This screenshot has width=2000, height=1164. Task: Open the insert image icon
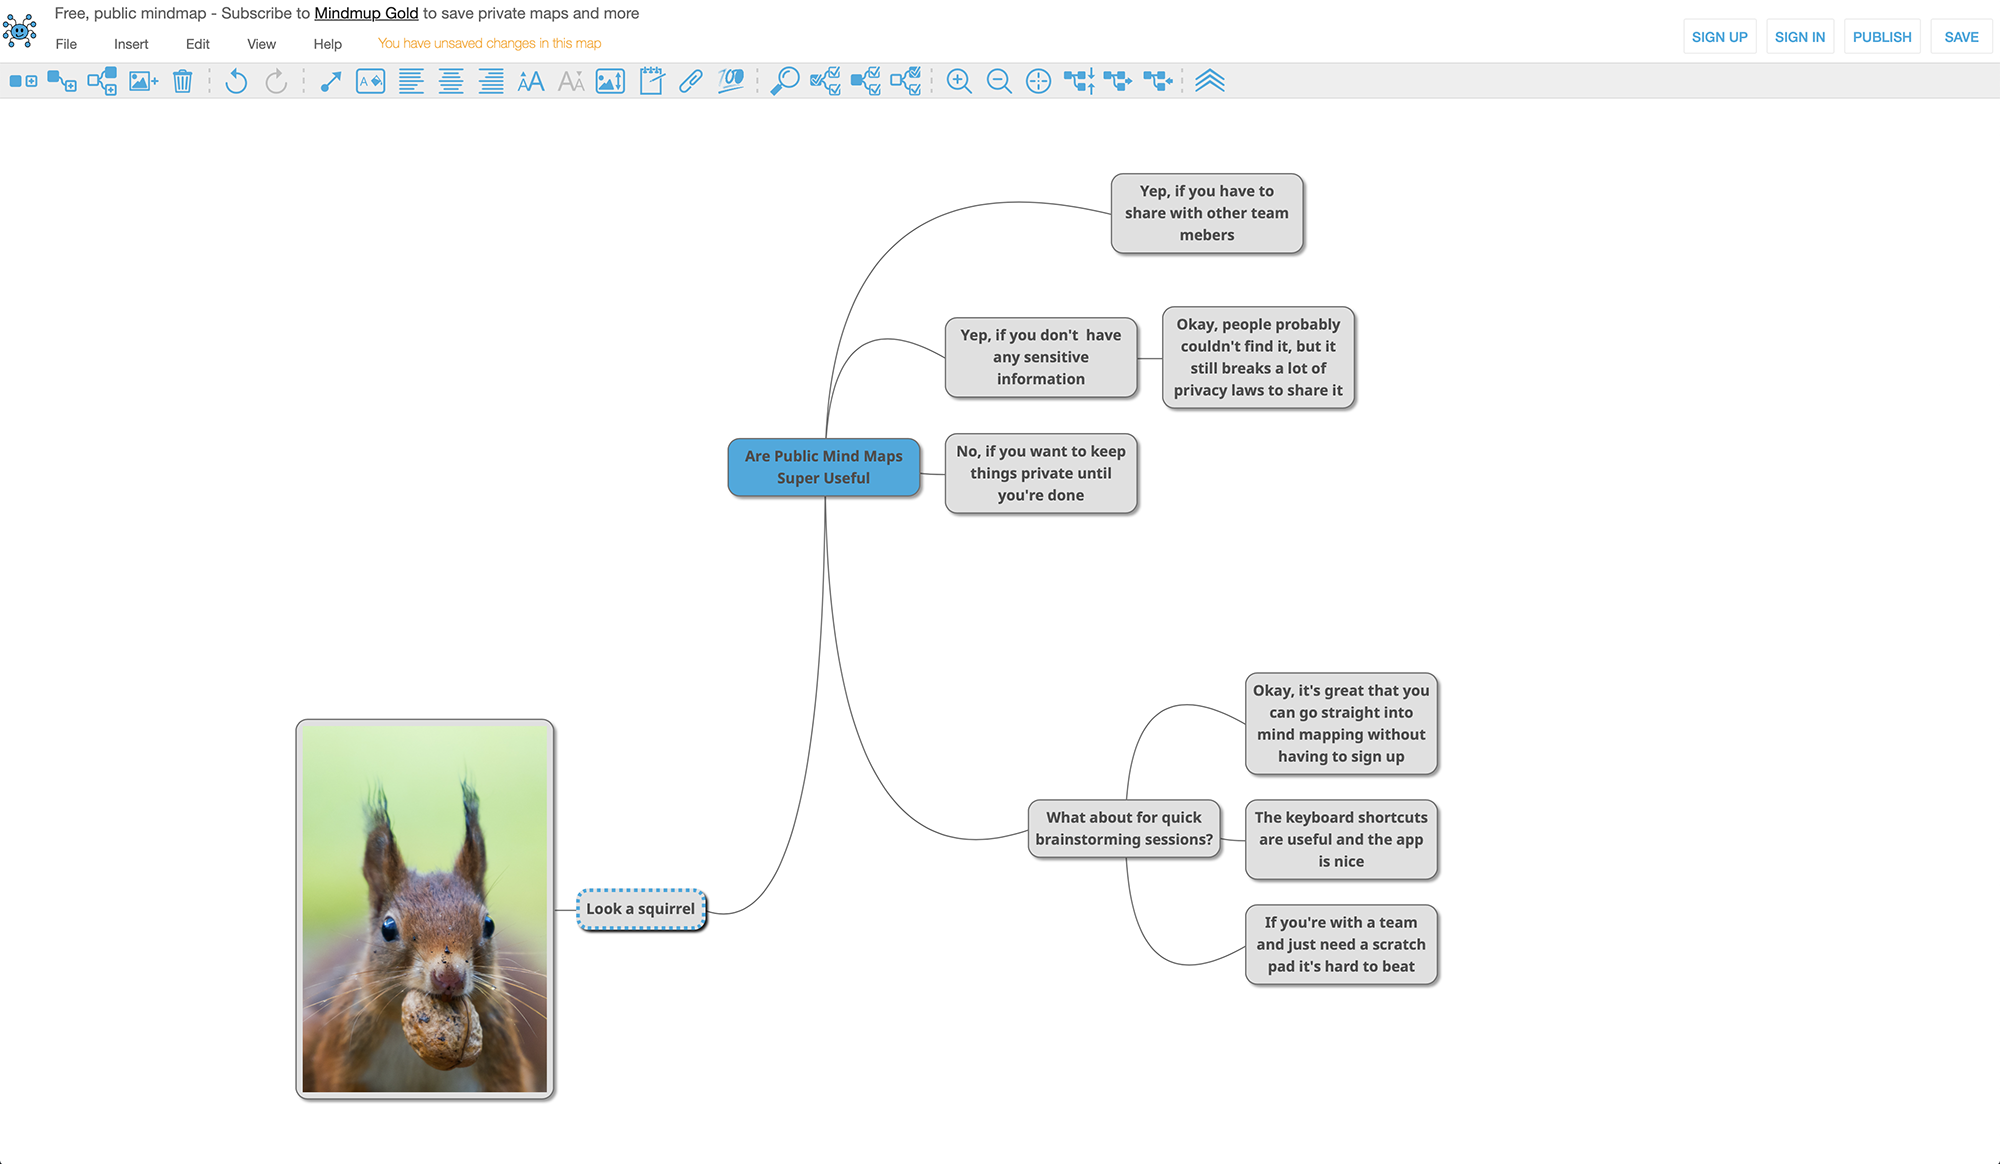[x=142, y=81]
